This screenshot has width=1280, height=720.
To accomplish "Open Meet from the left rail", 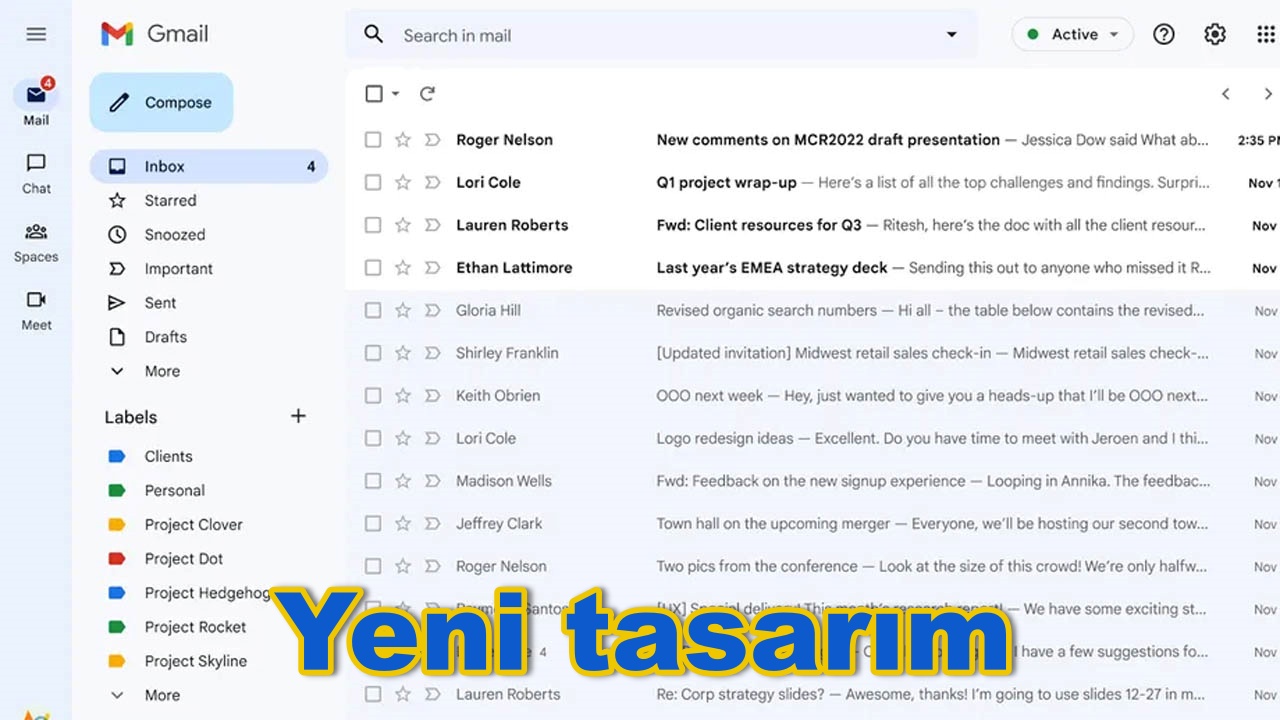I will (x=36, y=309).
